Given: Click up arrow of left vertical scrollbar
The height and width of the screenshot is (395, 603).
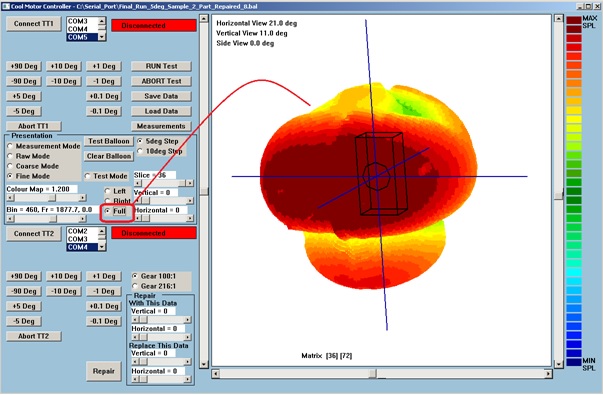Looking at the screenshot, I should (x=204, y=18).
